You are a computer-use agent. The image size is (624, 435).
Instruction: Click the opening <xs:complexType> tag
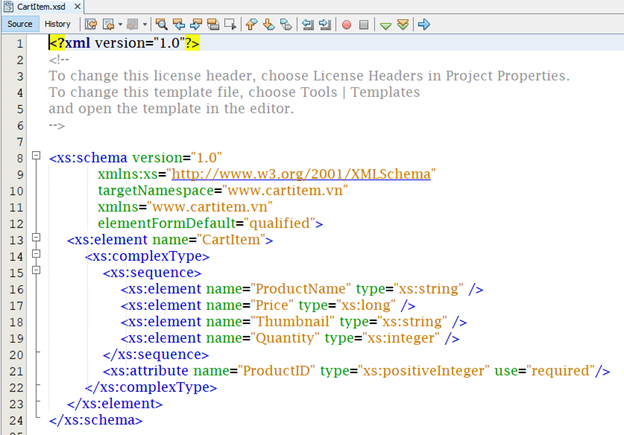147,256
